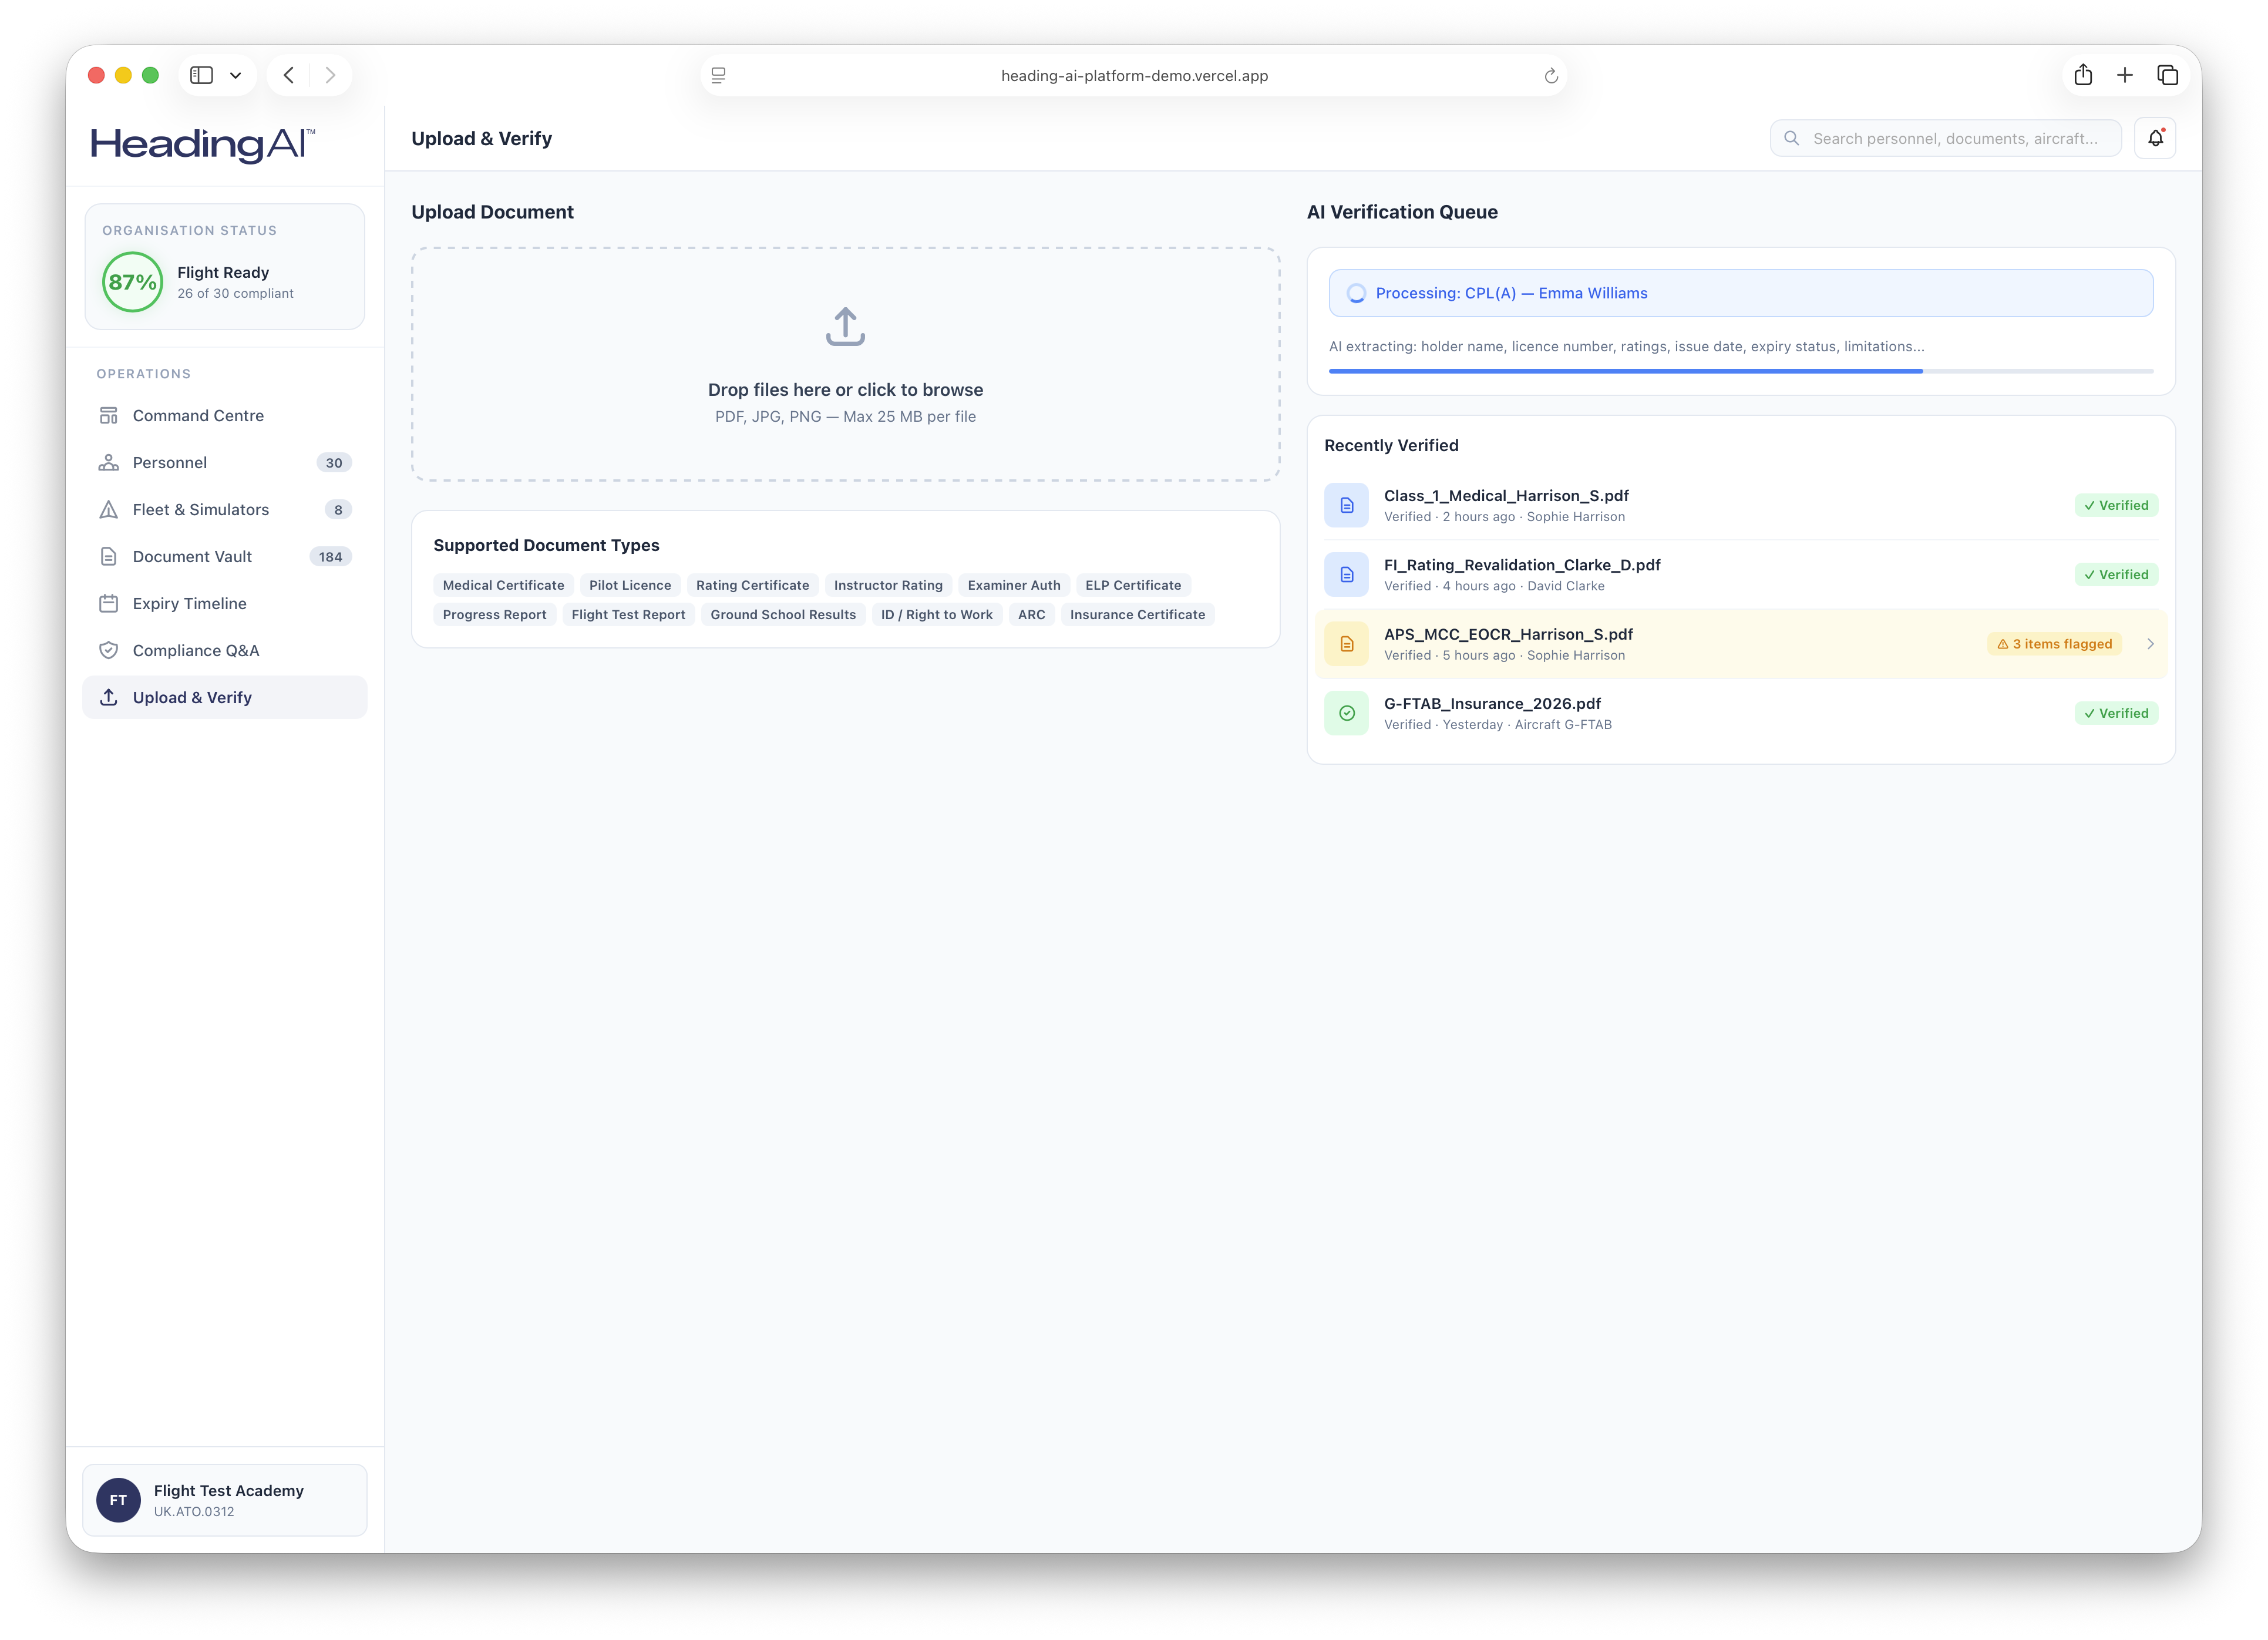
Task: Expand details for the APS_MCC_EOCR flagged document
Action: coord(2150,644)
